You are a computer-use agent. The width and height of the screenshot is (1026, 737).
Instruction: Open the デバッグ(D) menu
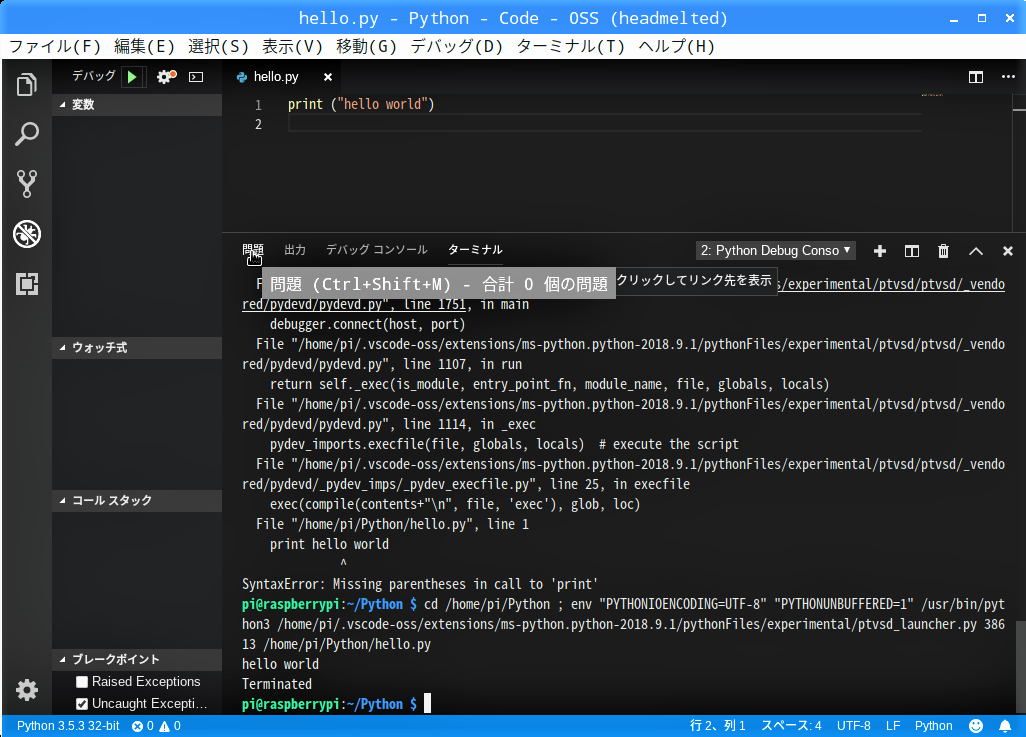point(456,46)
